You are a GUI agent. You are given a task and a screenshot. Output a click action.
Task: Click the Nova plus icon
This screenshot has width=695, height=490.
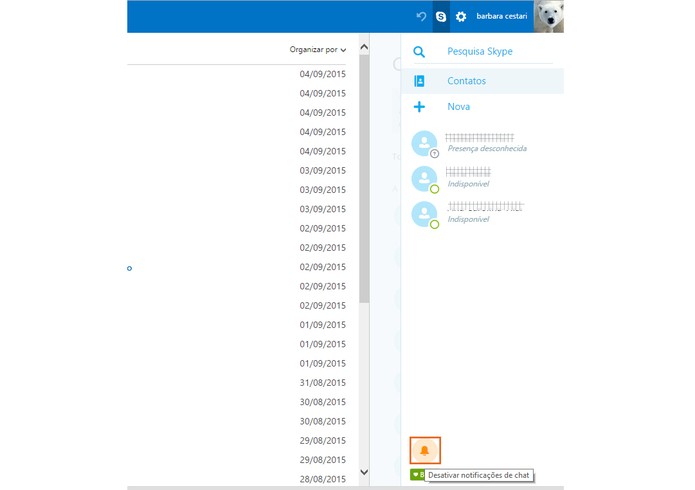(x=419, y=106)
